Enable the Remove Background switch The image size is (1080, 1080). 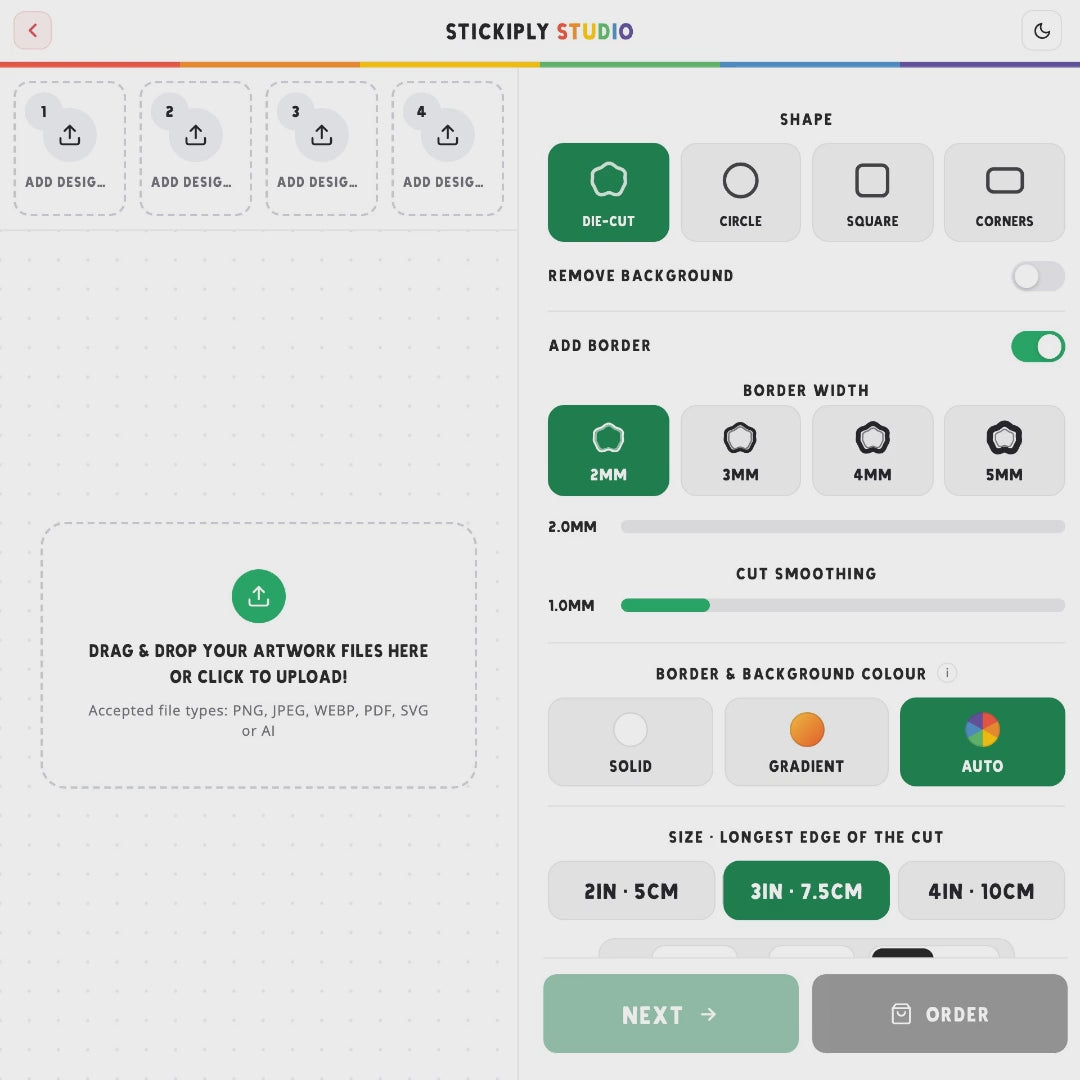pyautogui.click(x=1038, y=276)
